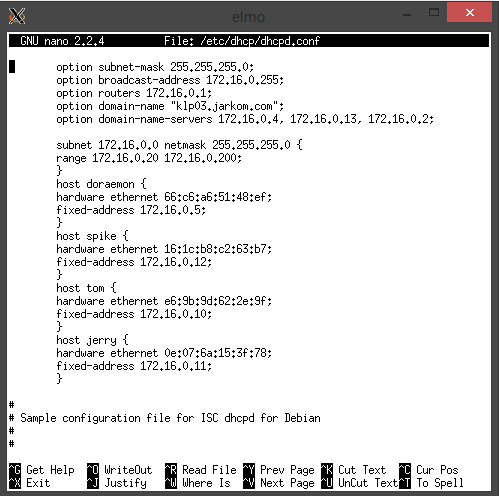This screenshot has width=499, height=496.
Task: Close the elmo terminal window
Action: point(470,13)
